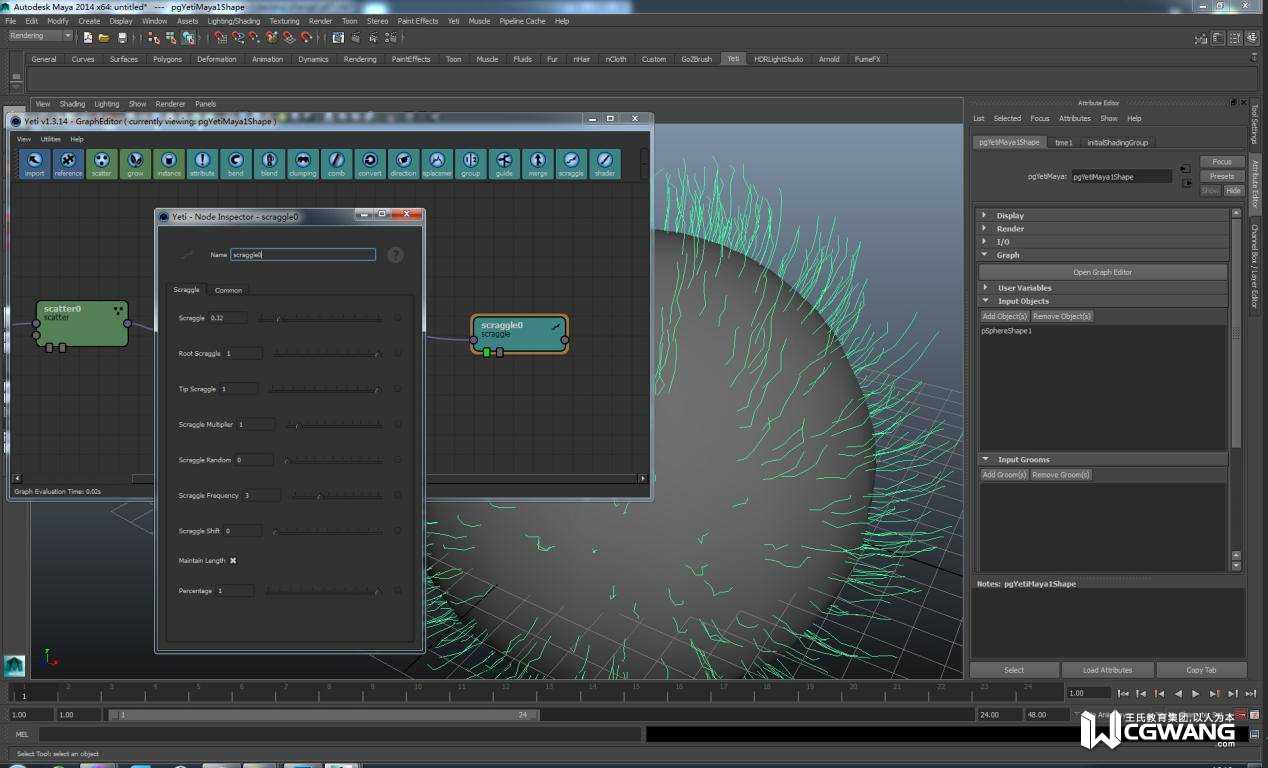1268x768 pixels.
Task: Click the import node icon
Action: (35, 162)
